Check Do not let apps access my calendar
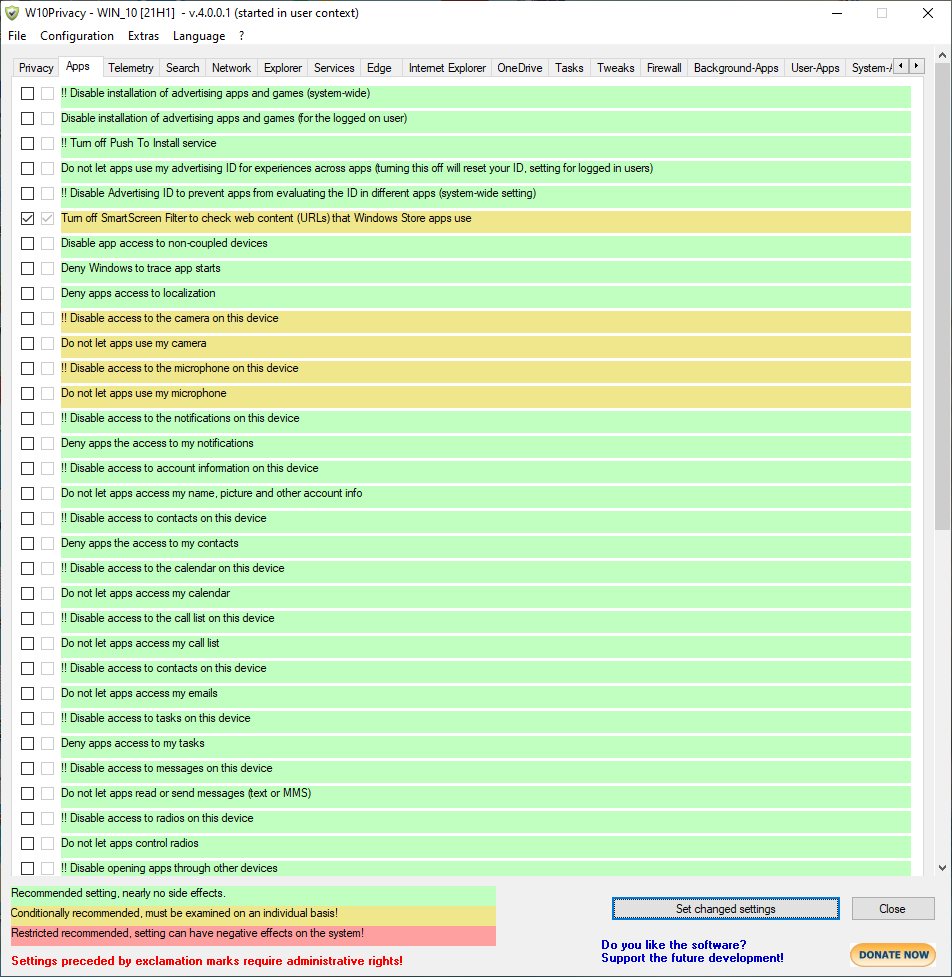Image resolution: width=952 pixels, height=977 pixels. [27, 593]
